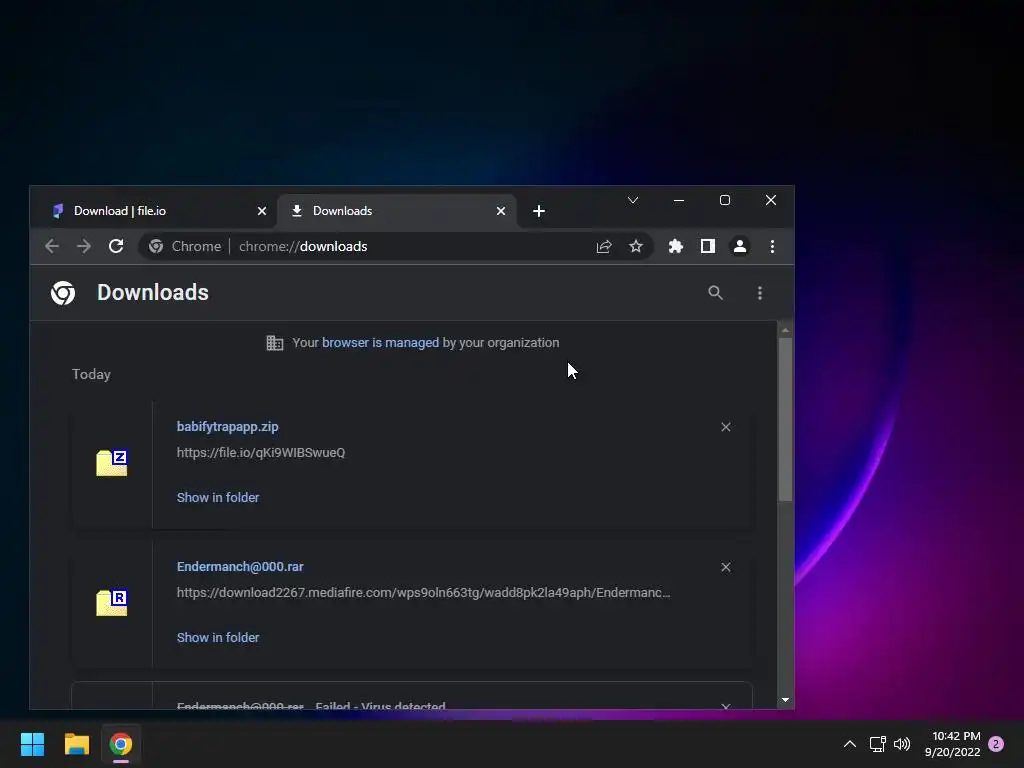This screenshot has width=1024, height=768.
Task: Search downloads with the magnifier icon
Action: [716, 293]
